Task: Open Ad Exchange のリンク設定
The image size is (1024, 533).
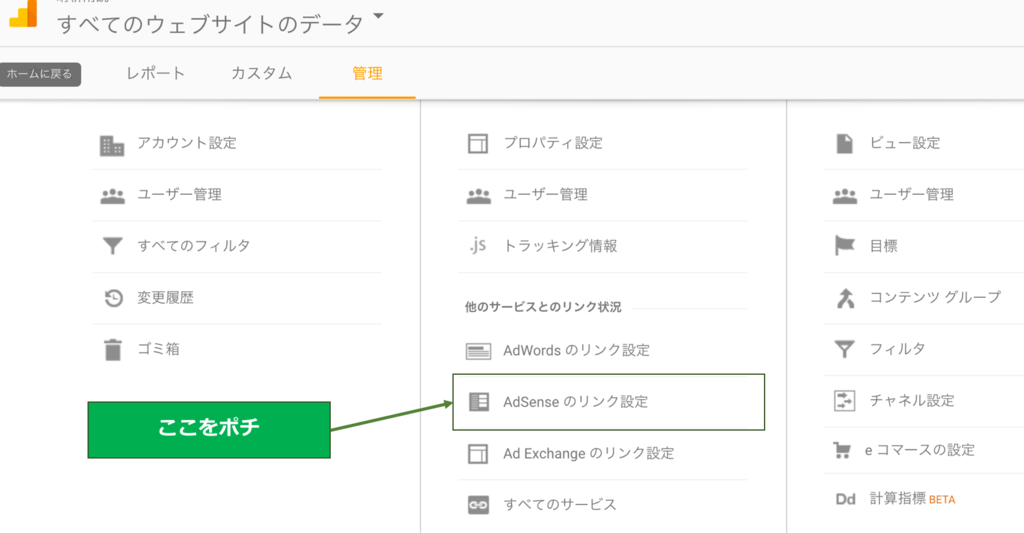Action: click(588, 453)
